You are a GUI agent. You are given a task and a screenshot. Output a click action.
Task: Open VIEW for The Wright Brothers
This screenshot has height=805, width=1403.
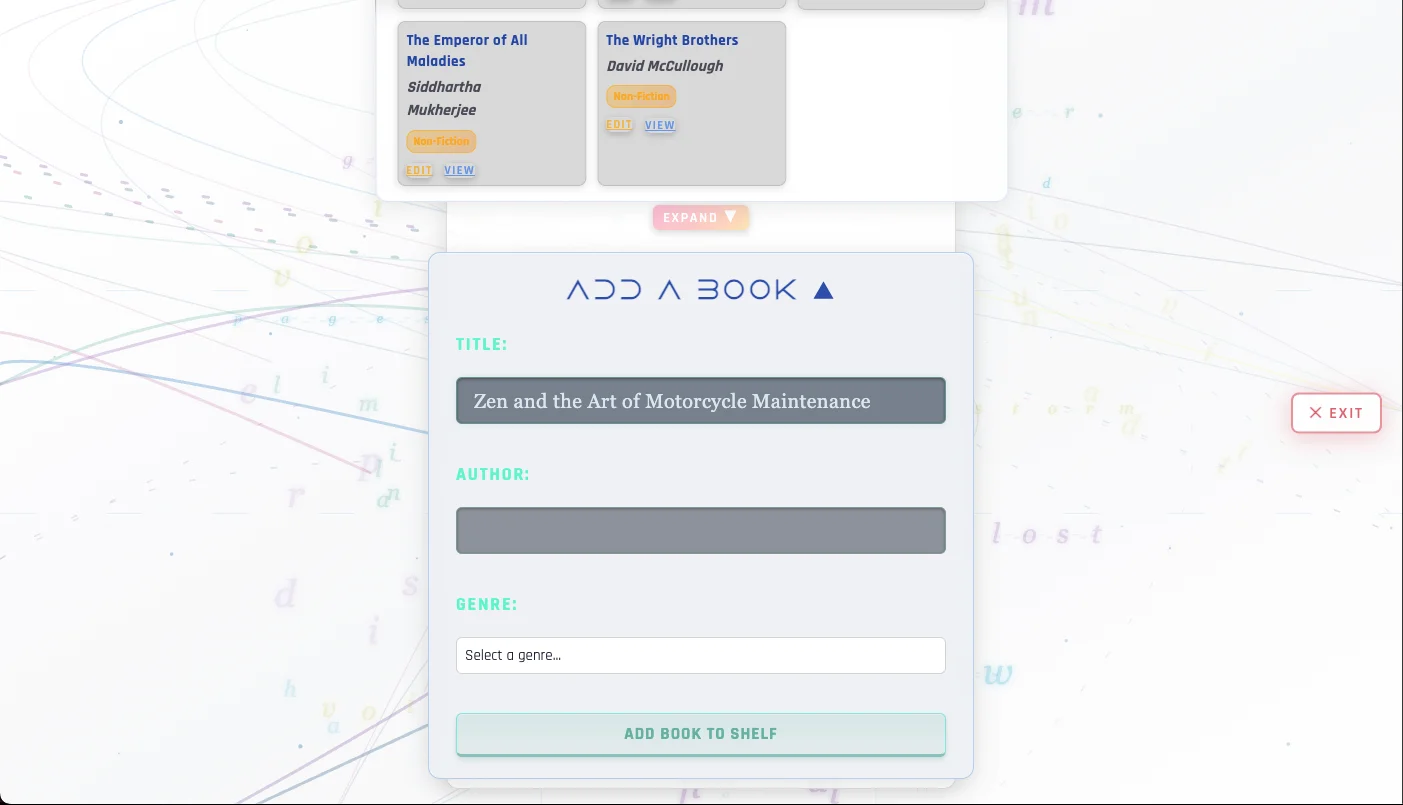coord(660,125)
